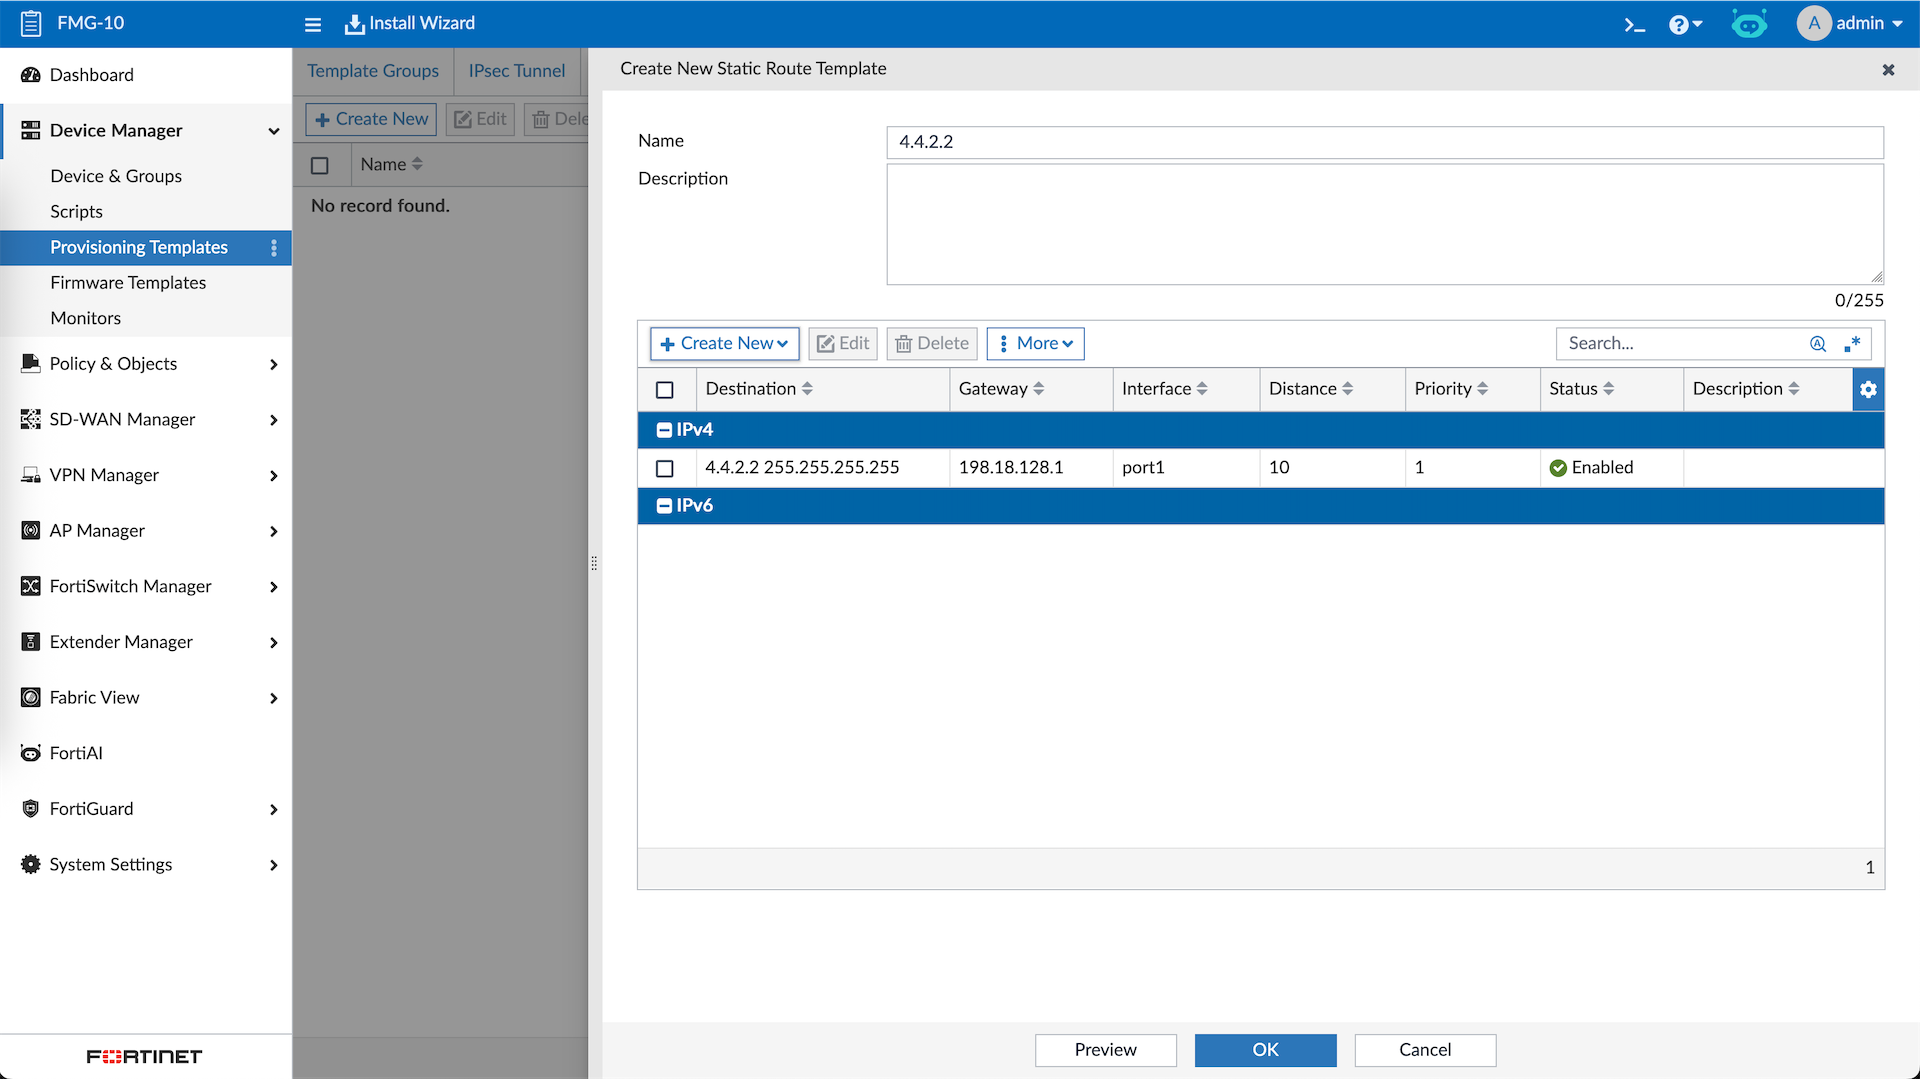Open the CLI console icon
The image size is (1920, 1079).
click(1634, 24)
